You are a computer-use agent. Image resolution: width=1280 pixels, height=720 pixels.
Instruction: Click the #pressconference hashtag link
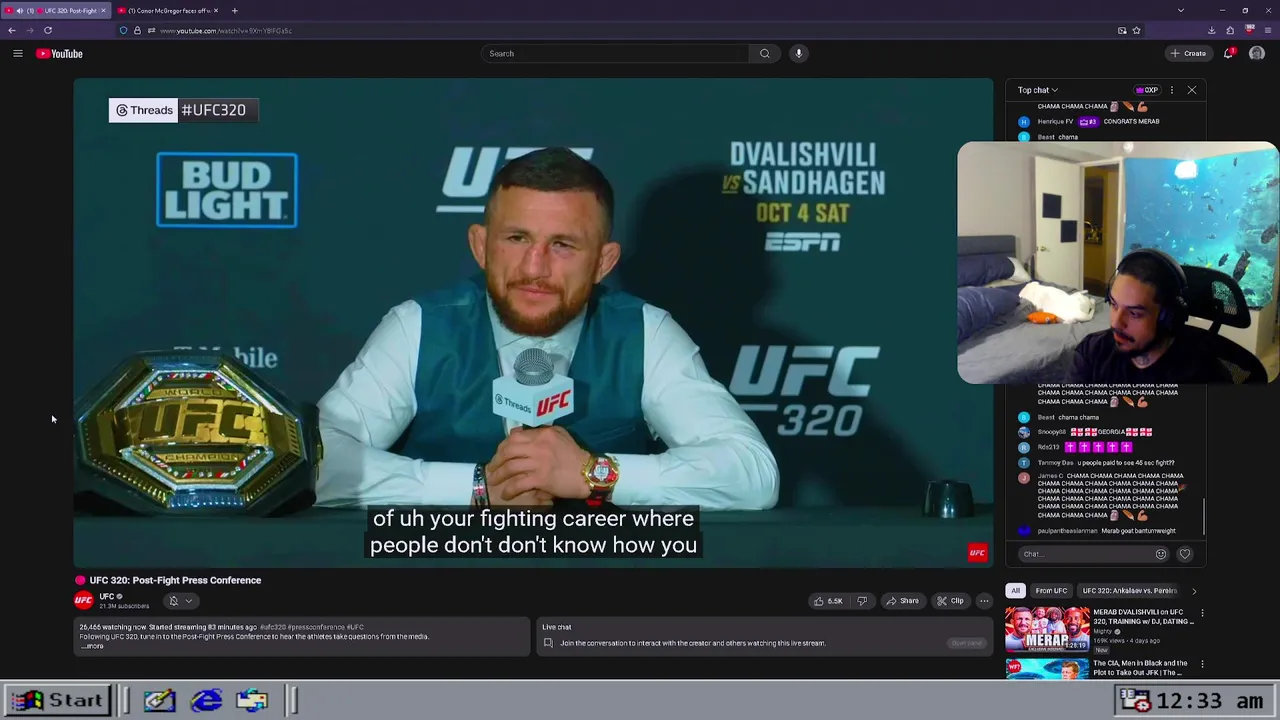click(x=316, y=627)
